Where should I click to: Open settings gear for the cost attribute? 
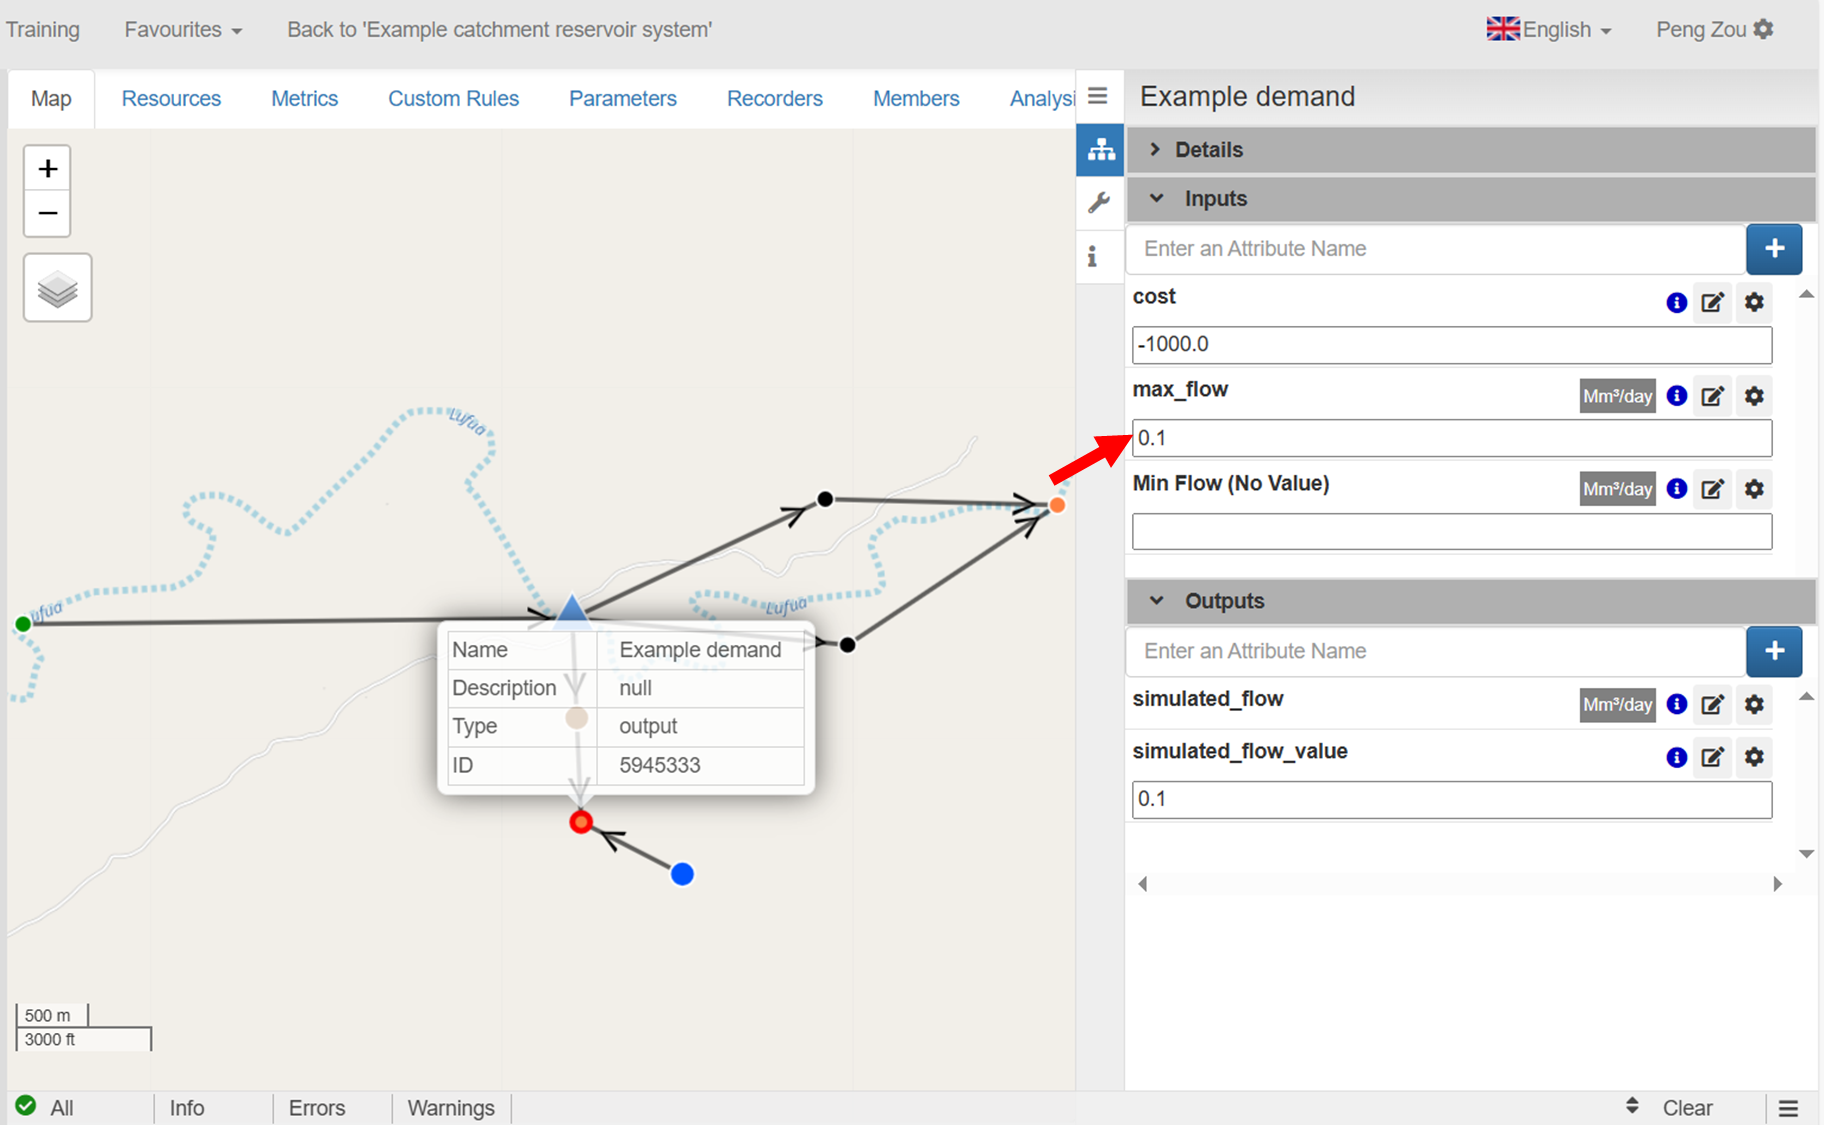pyautogui.click(x=1754, y=302)
